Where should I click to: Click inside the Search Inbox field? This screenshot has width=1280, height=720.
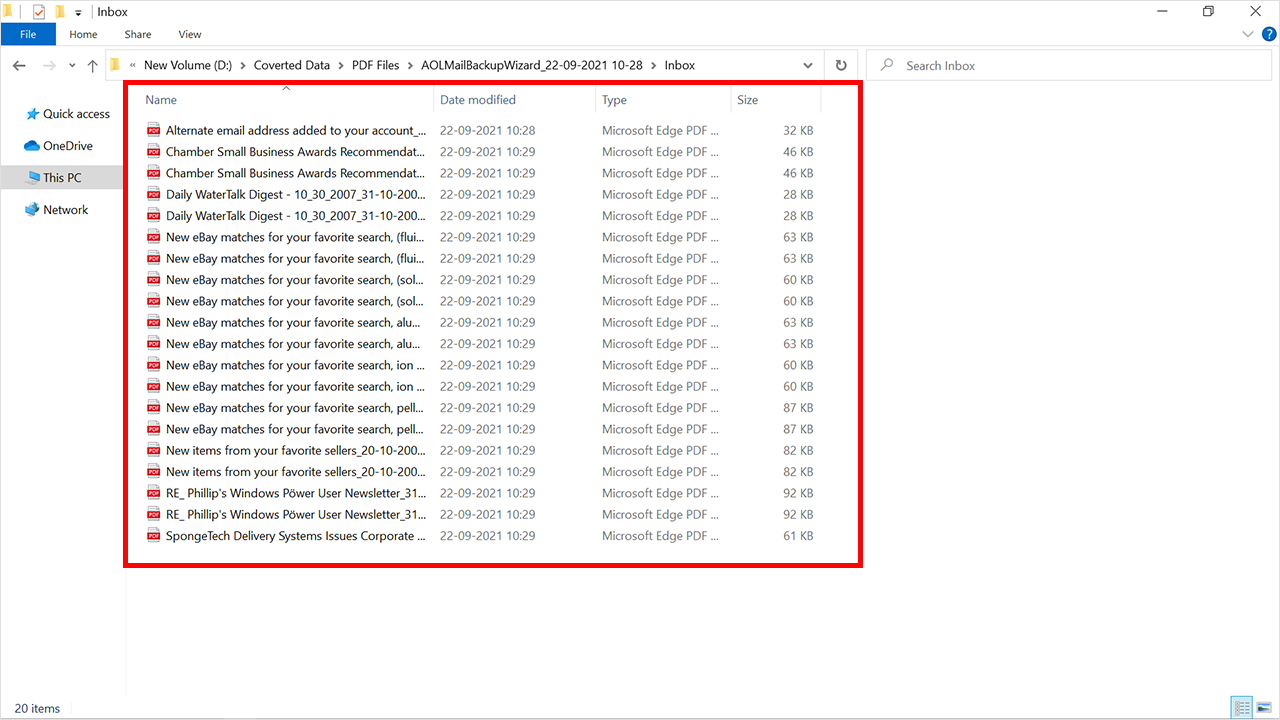pyautogui.click(x=1069, y=65)
